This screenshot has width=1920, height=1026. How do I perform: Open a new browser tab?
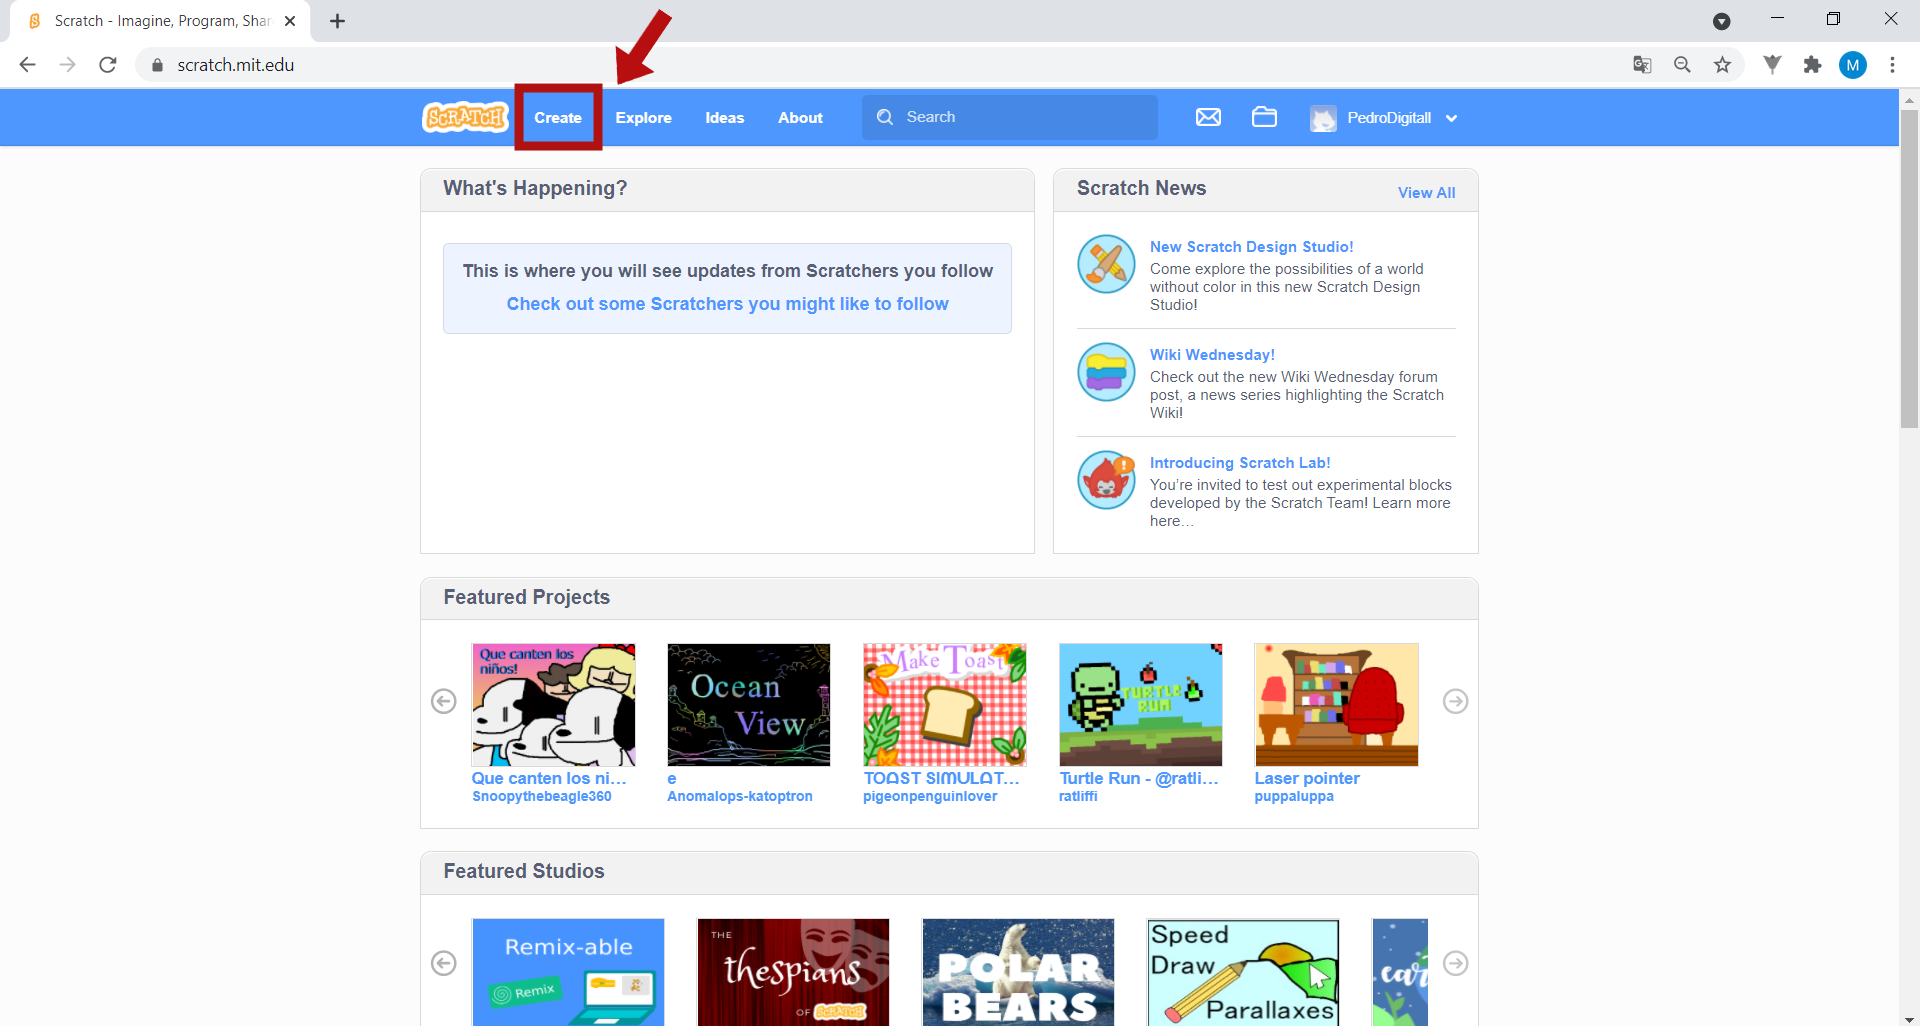tap(338, 21)
